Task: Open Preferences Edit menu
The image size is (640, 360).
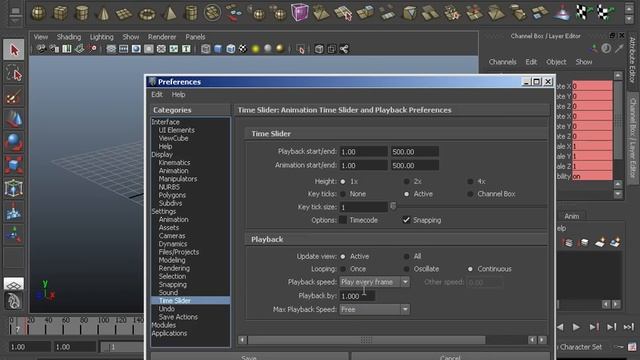Action: (157, 95)
